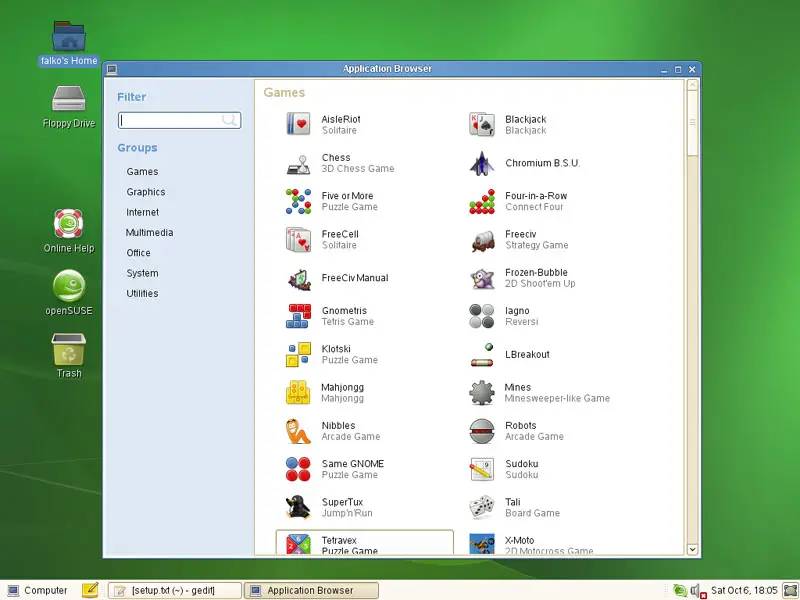Open the Klotski puzzle icon
The image size is (800, 600).
click(298, 354)
